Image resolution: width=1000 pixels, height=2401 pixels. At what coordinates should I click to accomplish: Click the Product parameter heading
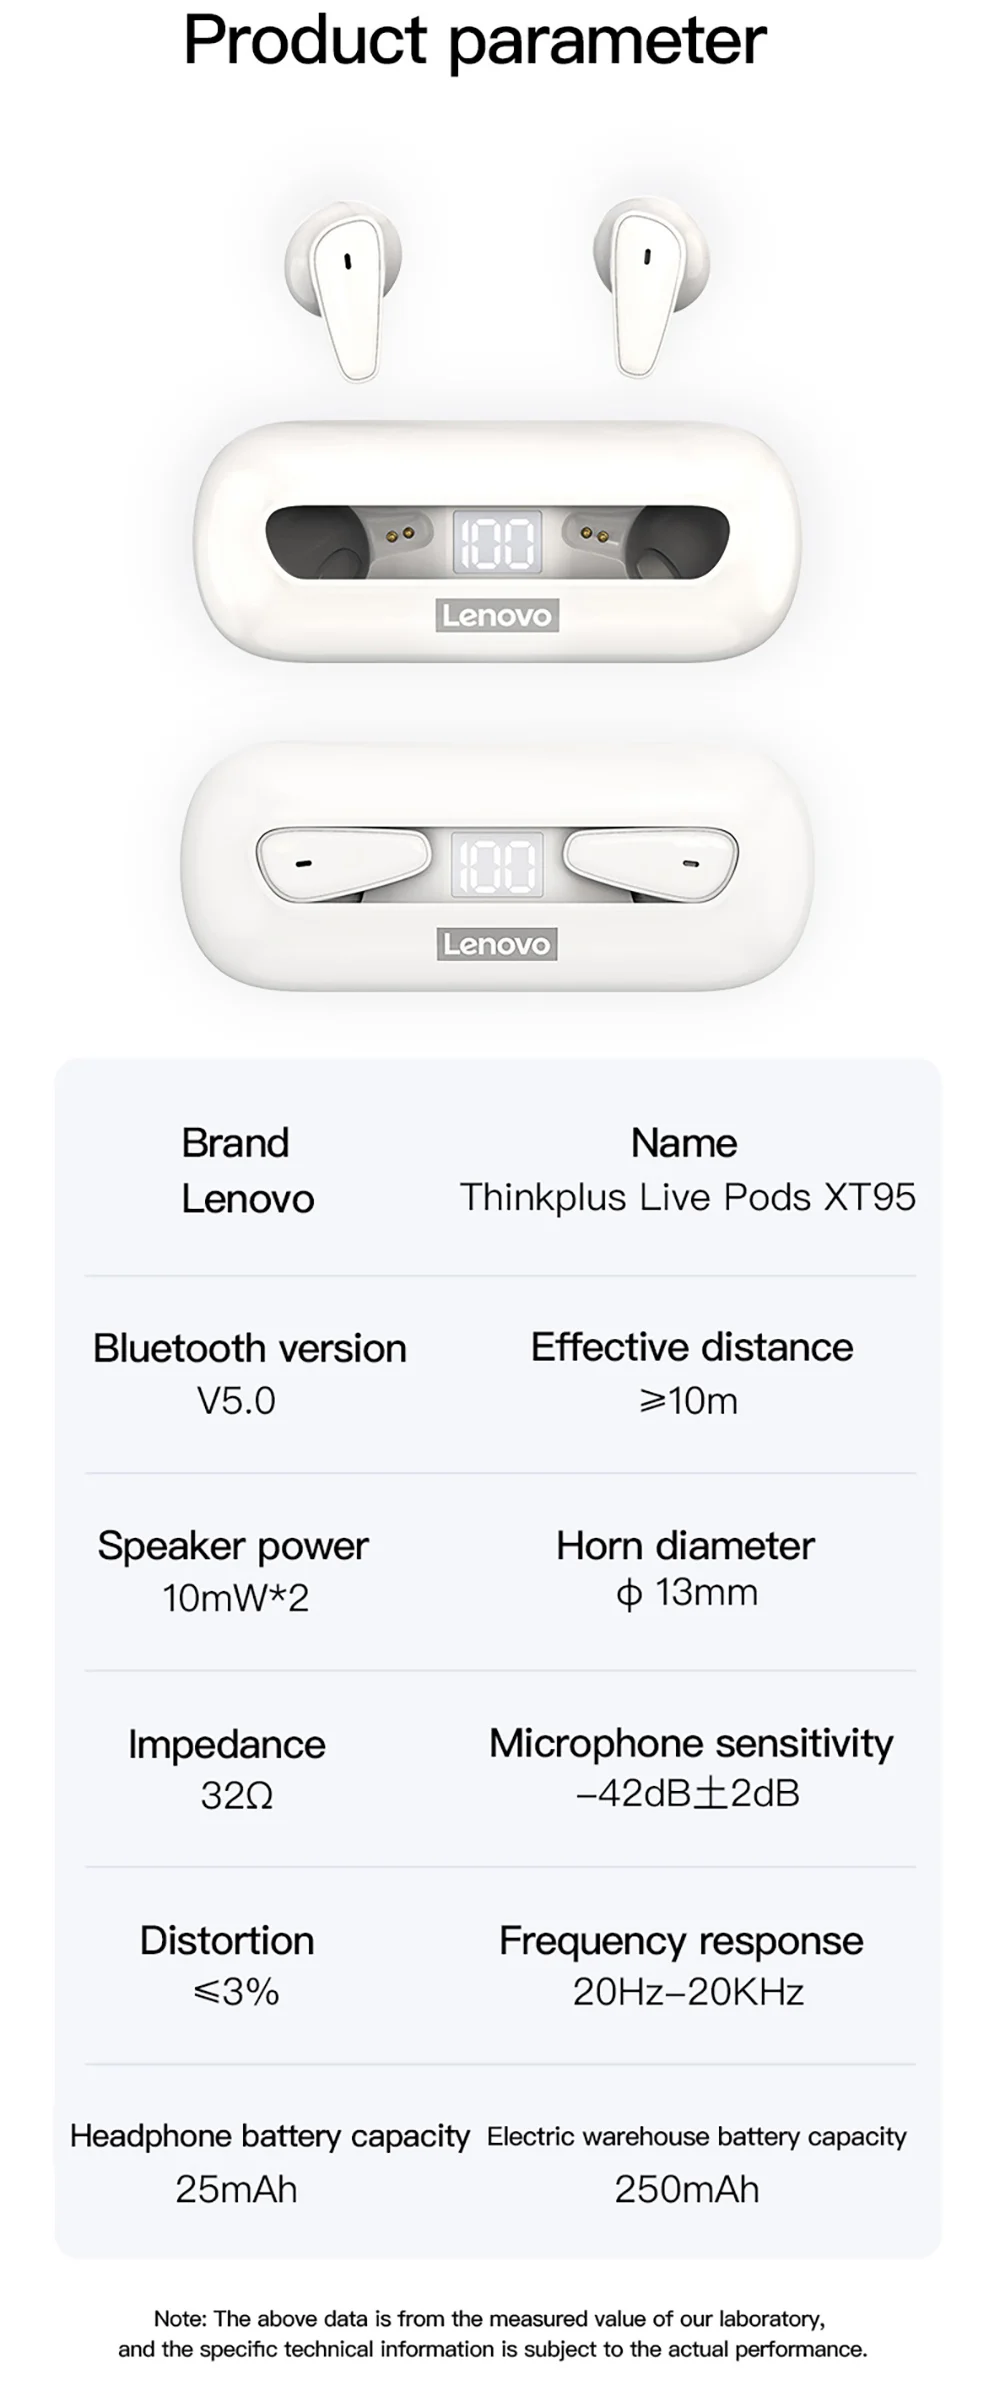point(475,41)
